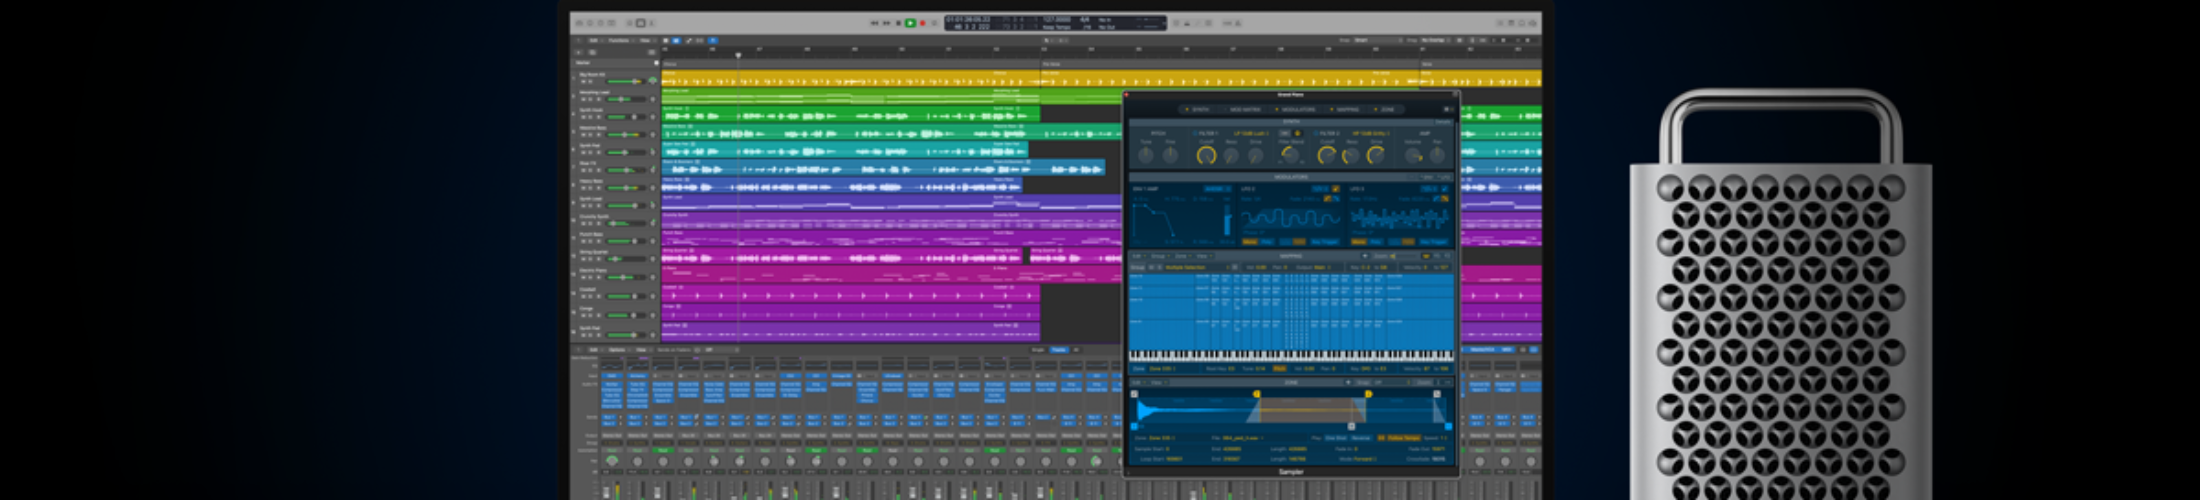Screen dimensions: 2200x500
Task: Open the List Editors icon in control bar
Action: click(x=1500, y=23)
